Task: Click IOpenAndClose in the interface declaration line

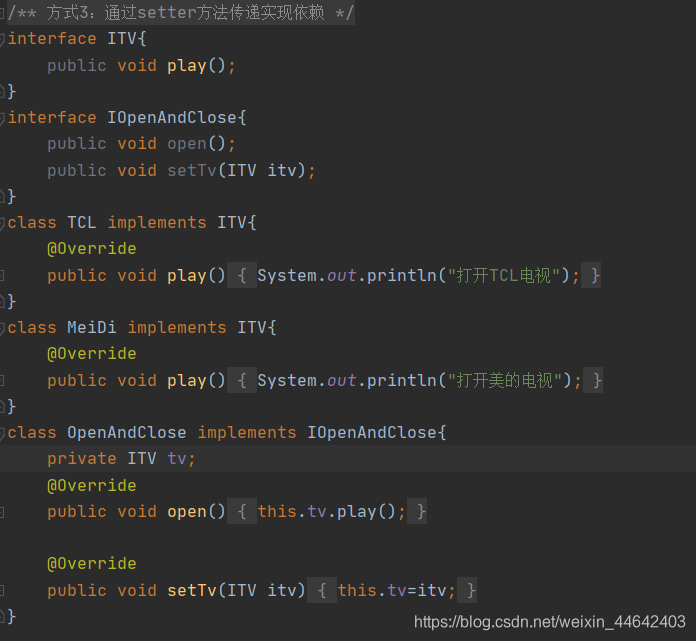Action: click(x=172, y=118)
